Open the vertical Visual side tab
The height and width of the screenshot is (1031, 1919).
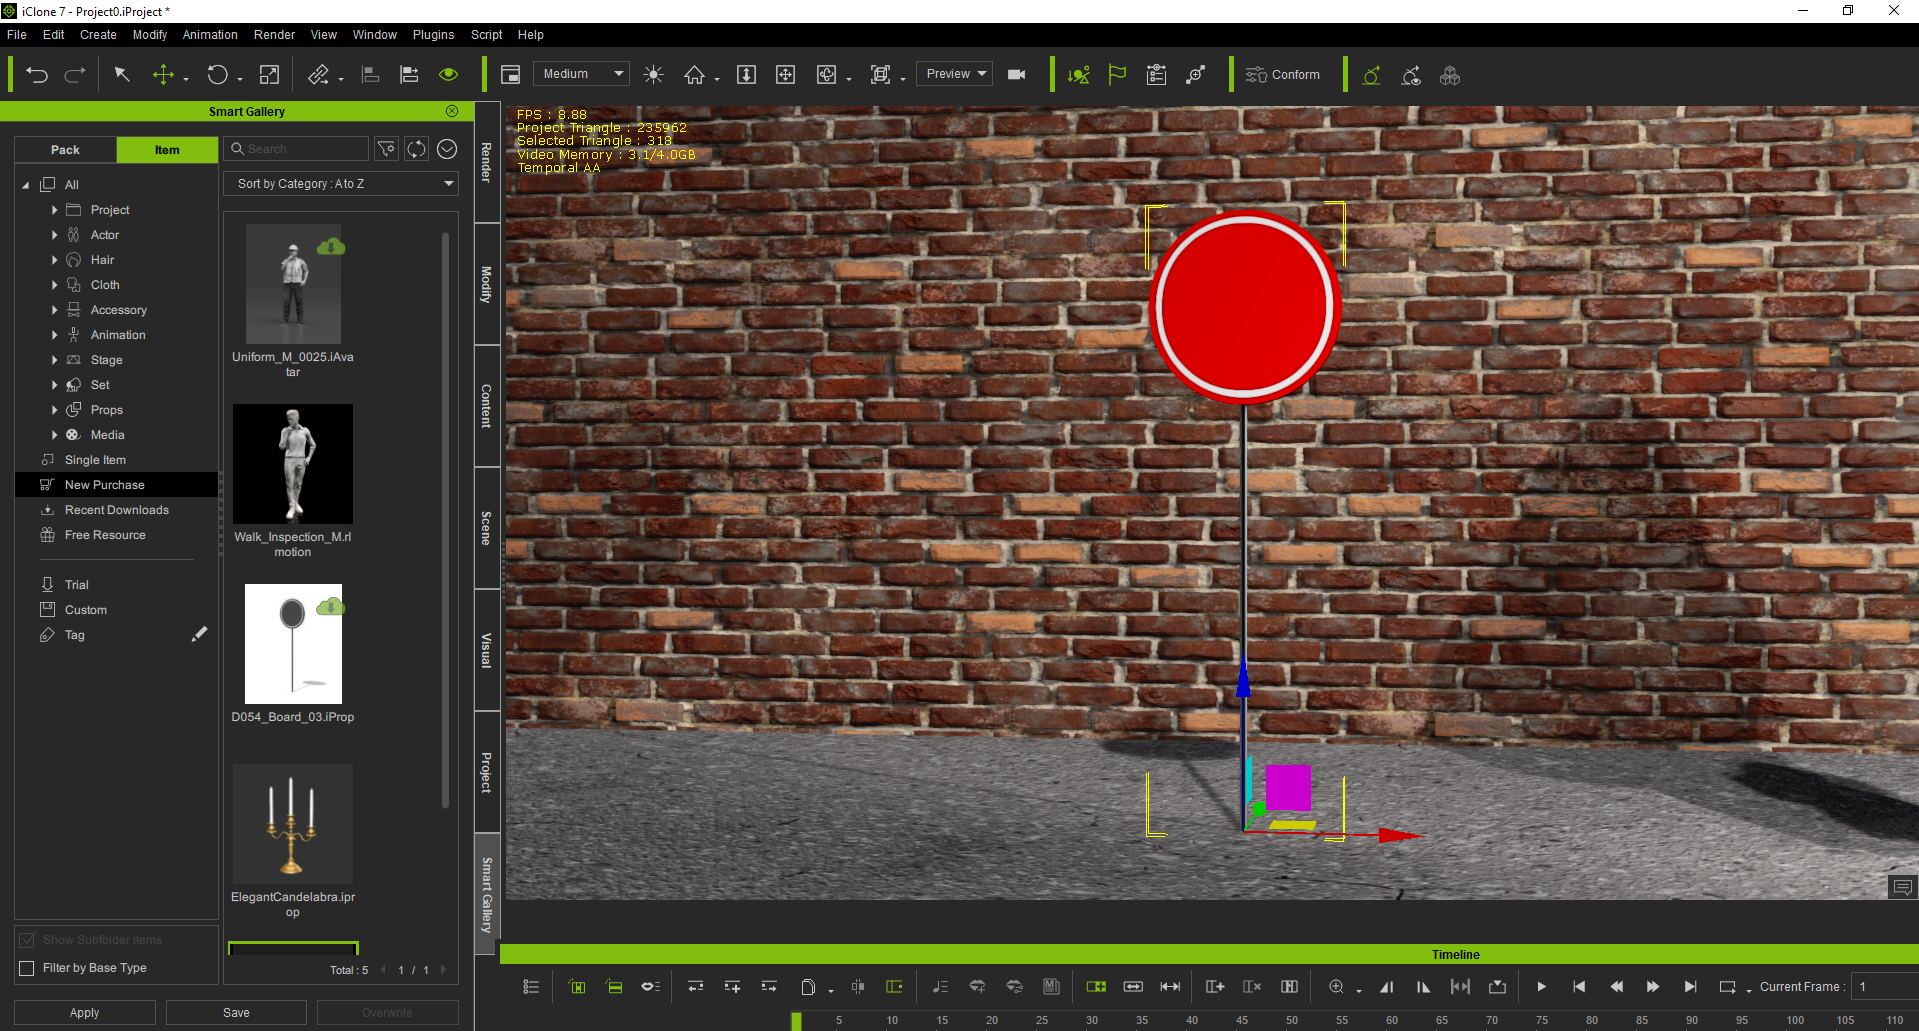[x=487, y=650]
